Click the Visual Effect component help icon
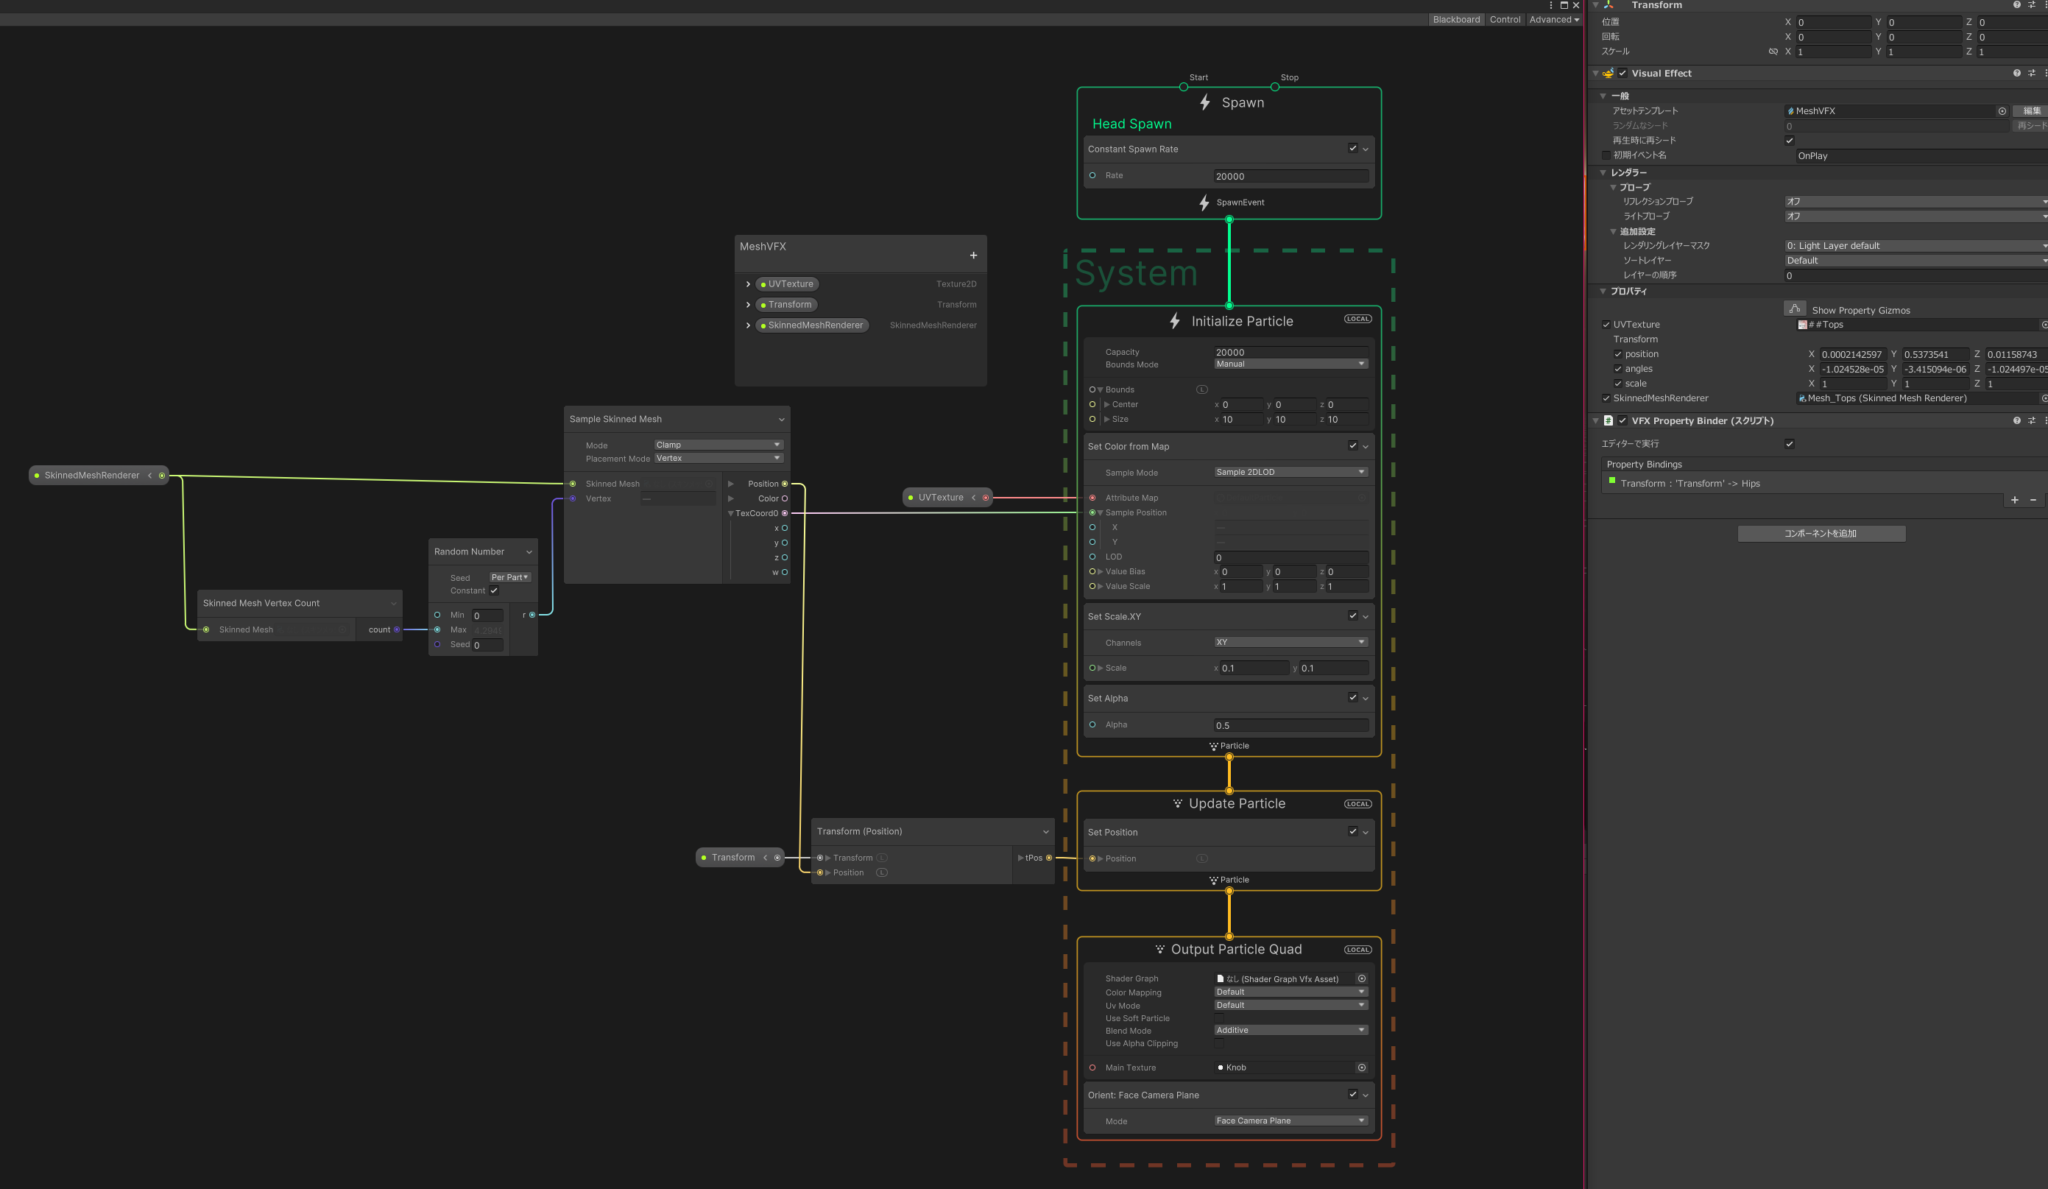This screenshot has width=2048, height=1189. tap(2015, 73)
